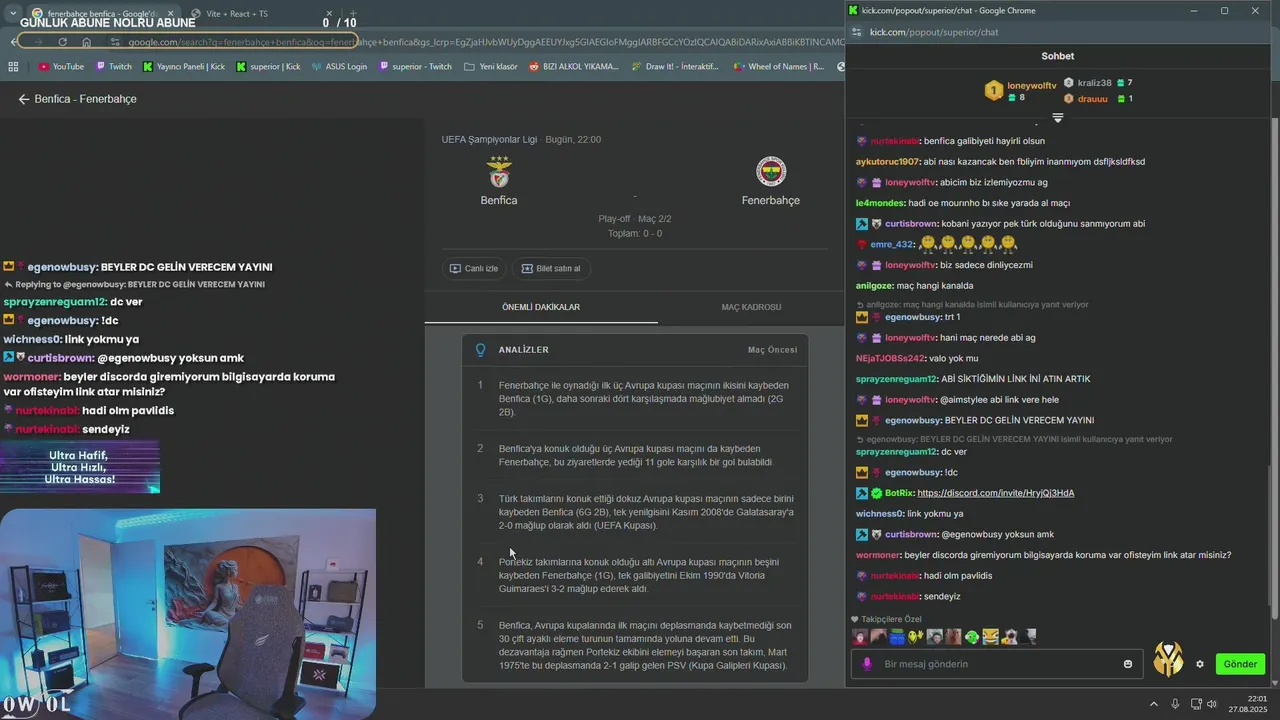View site information for google.com
This screenshot has width=1280, height=720.
coord(115,42)
